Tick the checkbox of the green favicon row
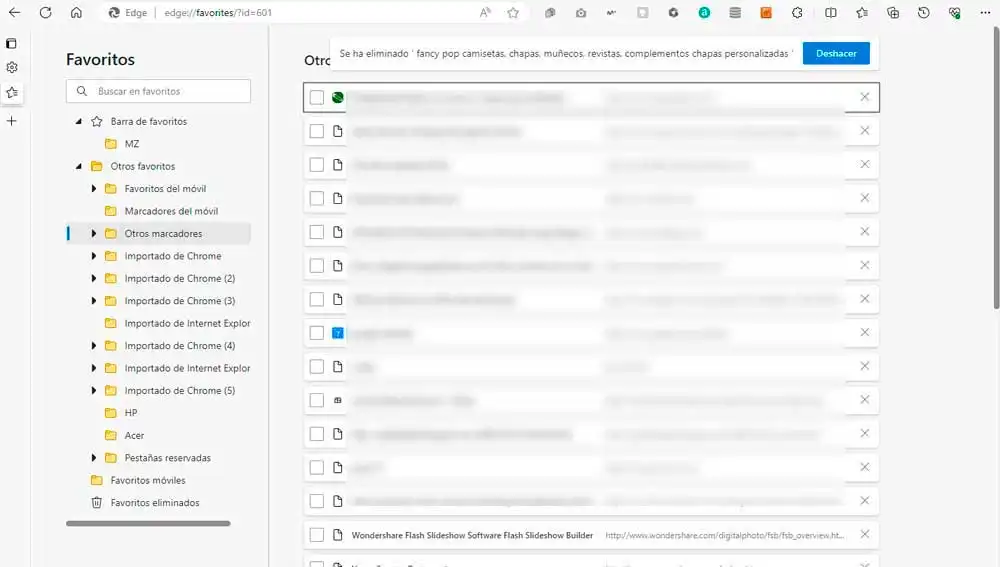 (316, 98)
